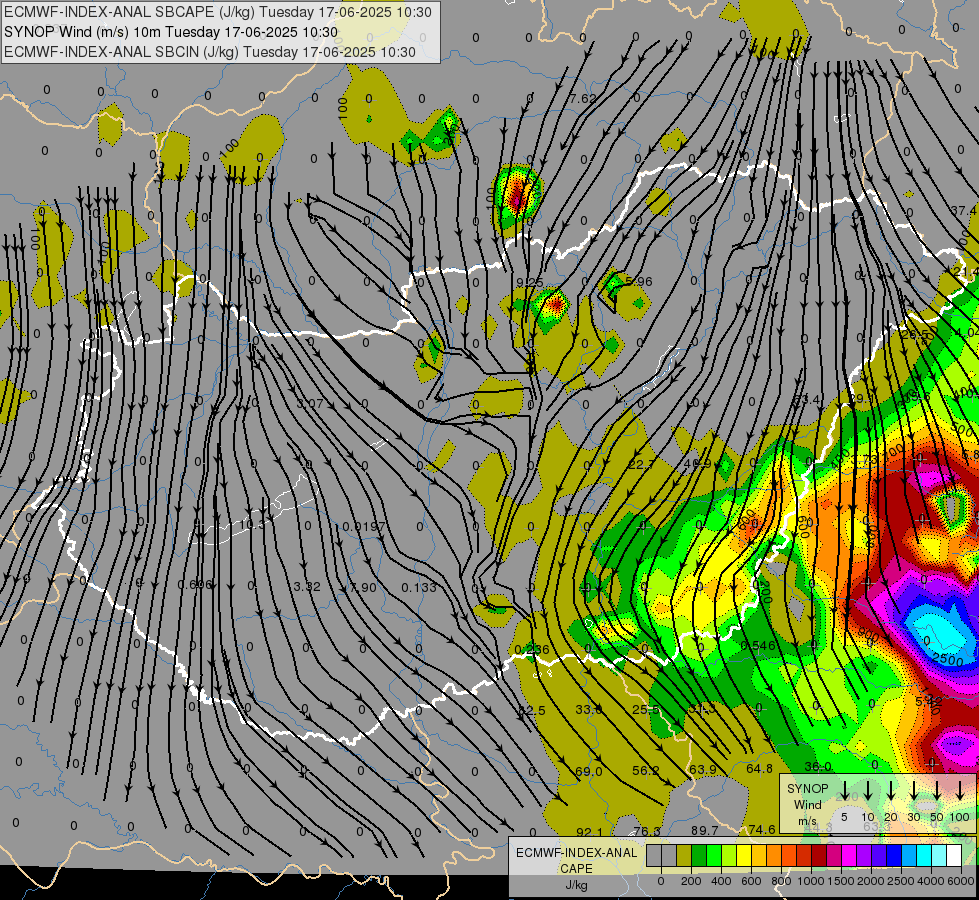Click the 200 tick label on CAPE scale

[x=691, y=881]
